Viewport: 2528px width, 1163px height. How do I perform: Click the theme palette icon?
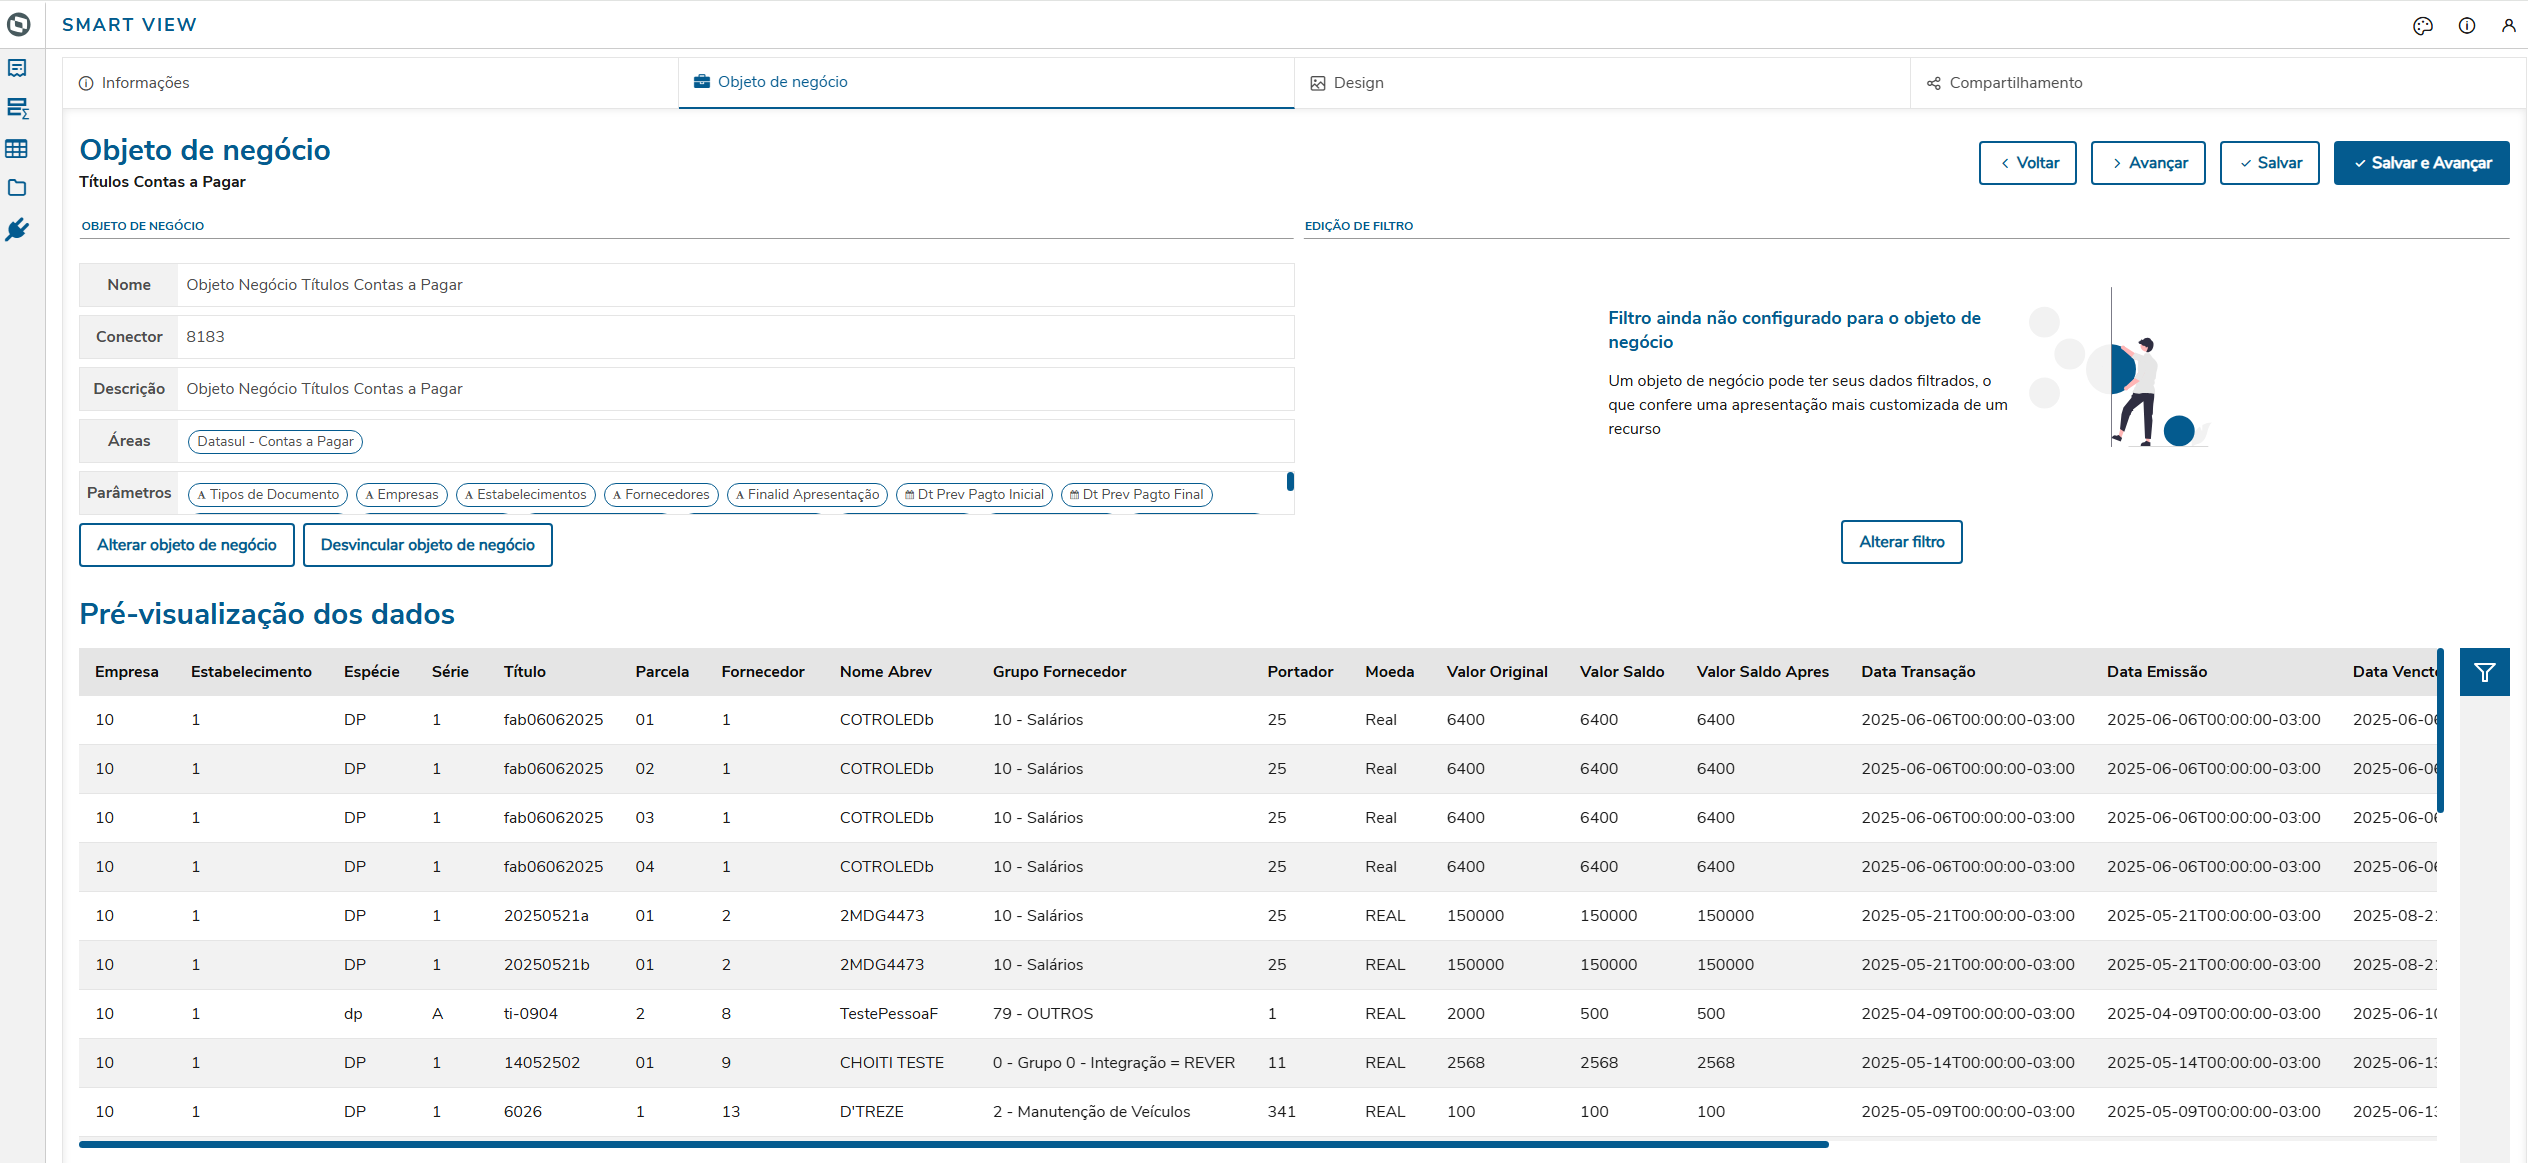(2422, 26)
